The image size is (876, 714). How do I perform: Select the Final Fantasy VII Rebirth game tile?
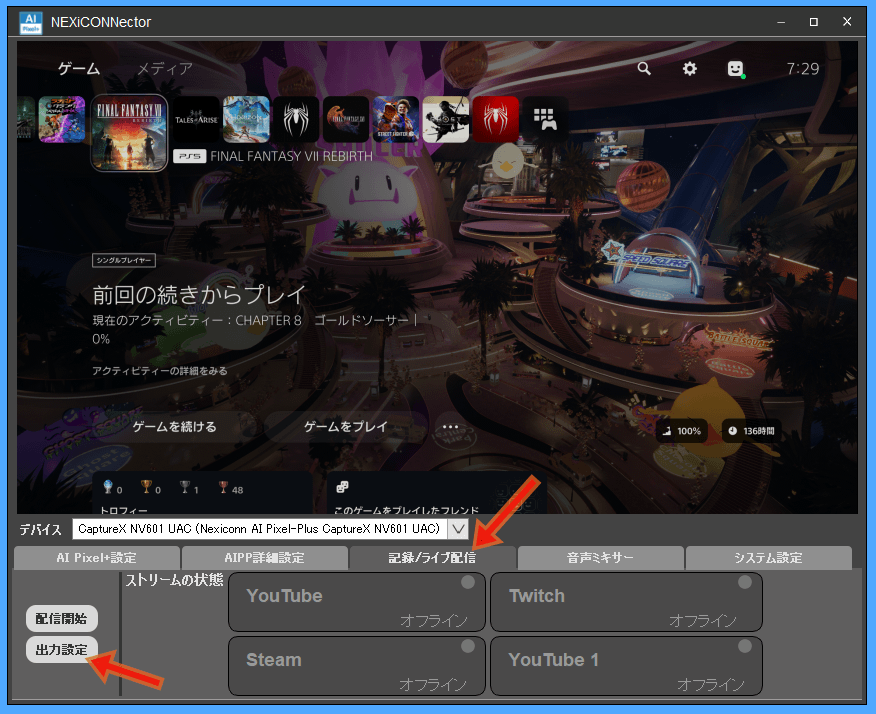(129, 132)
